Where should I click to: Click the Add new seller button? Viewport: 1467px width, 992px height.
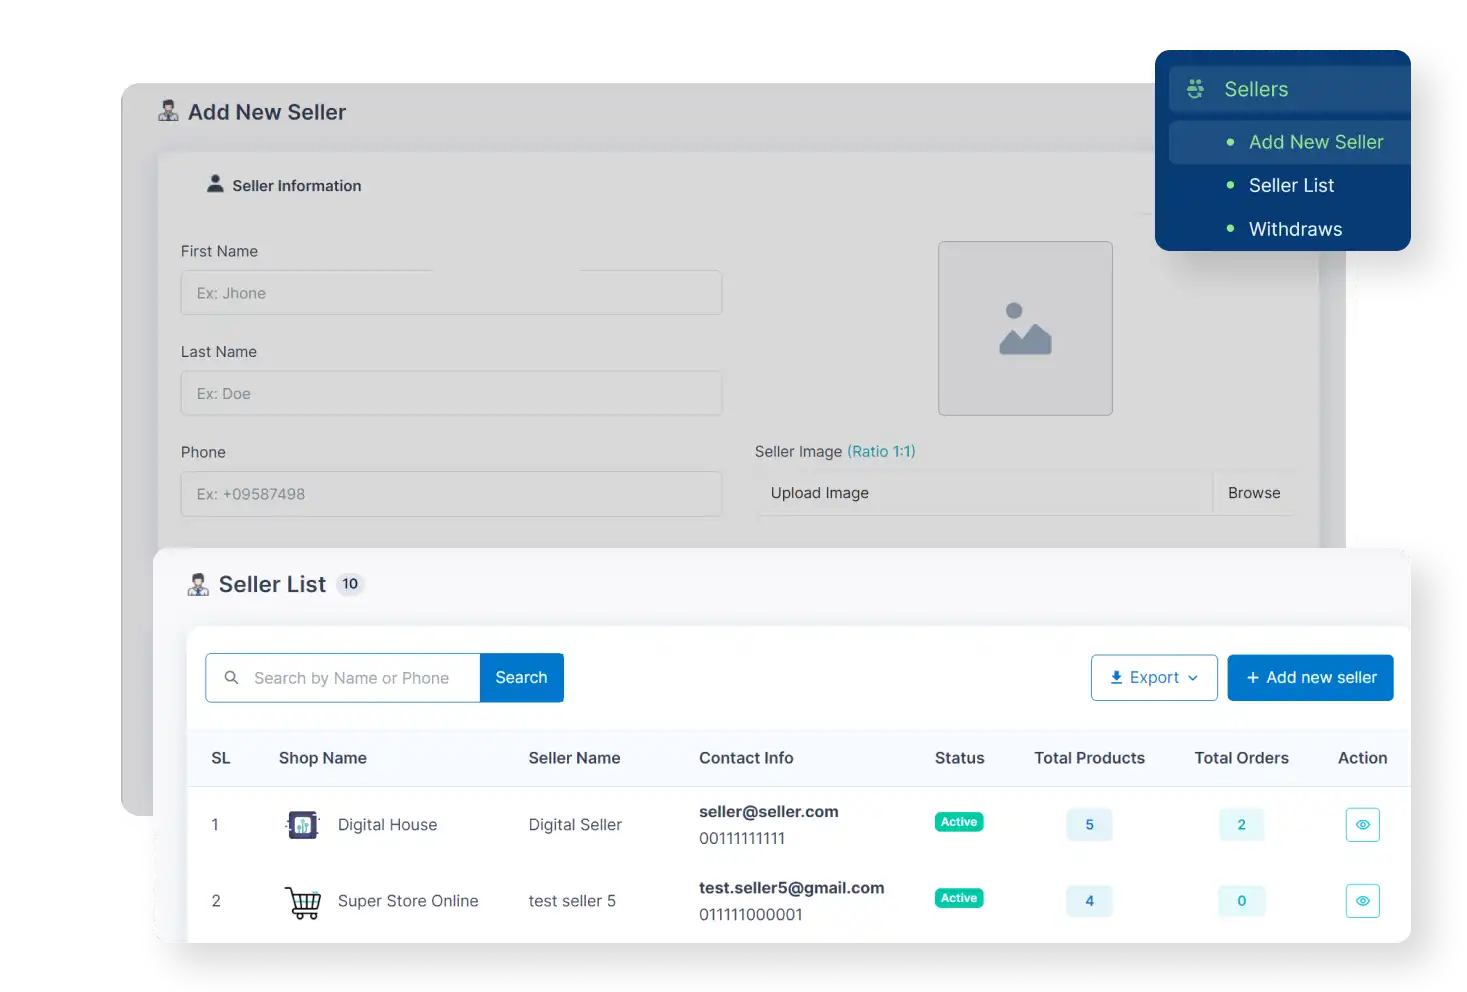pyautogui.click(x=1310, y=677)
